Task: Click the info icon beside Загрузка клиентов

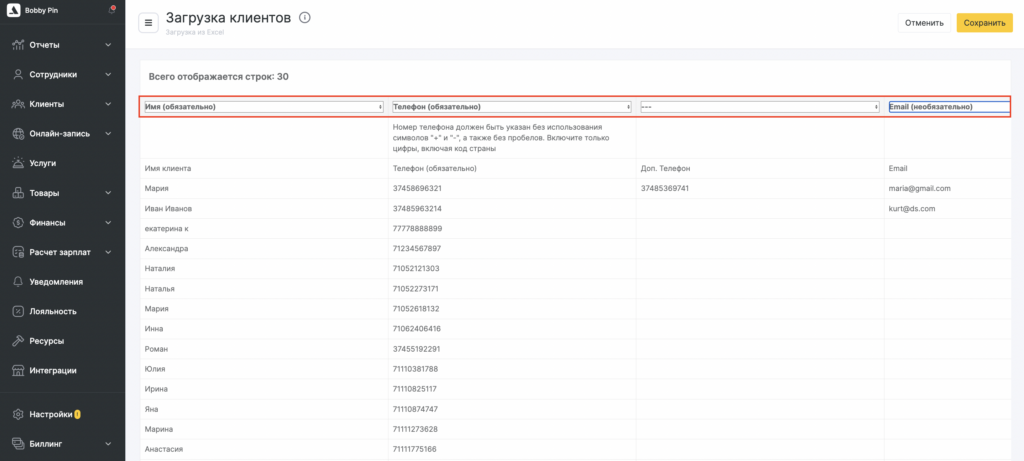Action: (x=304, y=18)
